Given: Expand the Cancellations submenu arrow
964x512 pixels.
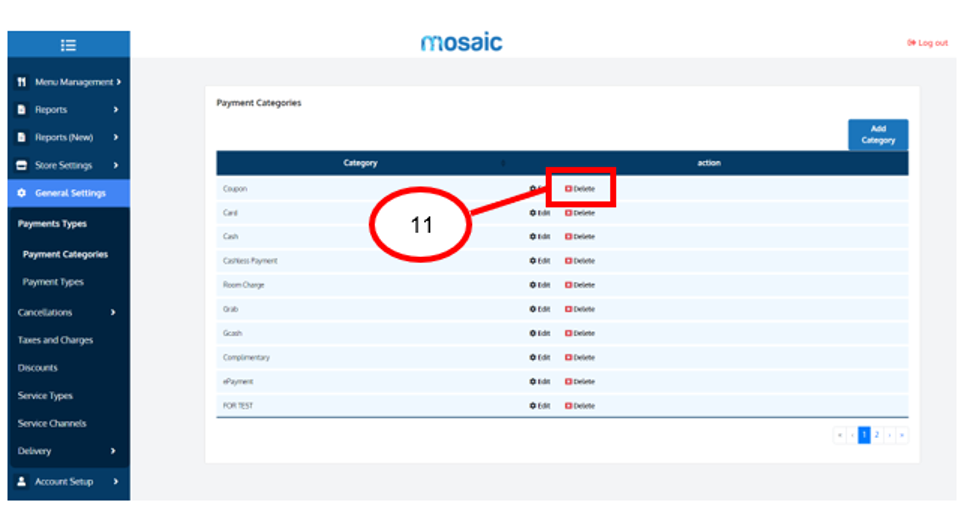Looking at the screenshot, I should click(113, 312).
